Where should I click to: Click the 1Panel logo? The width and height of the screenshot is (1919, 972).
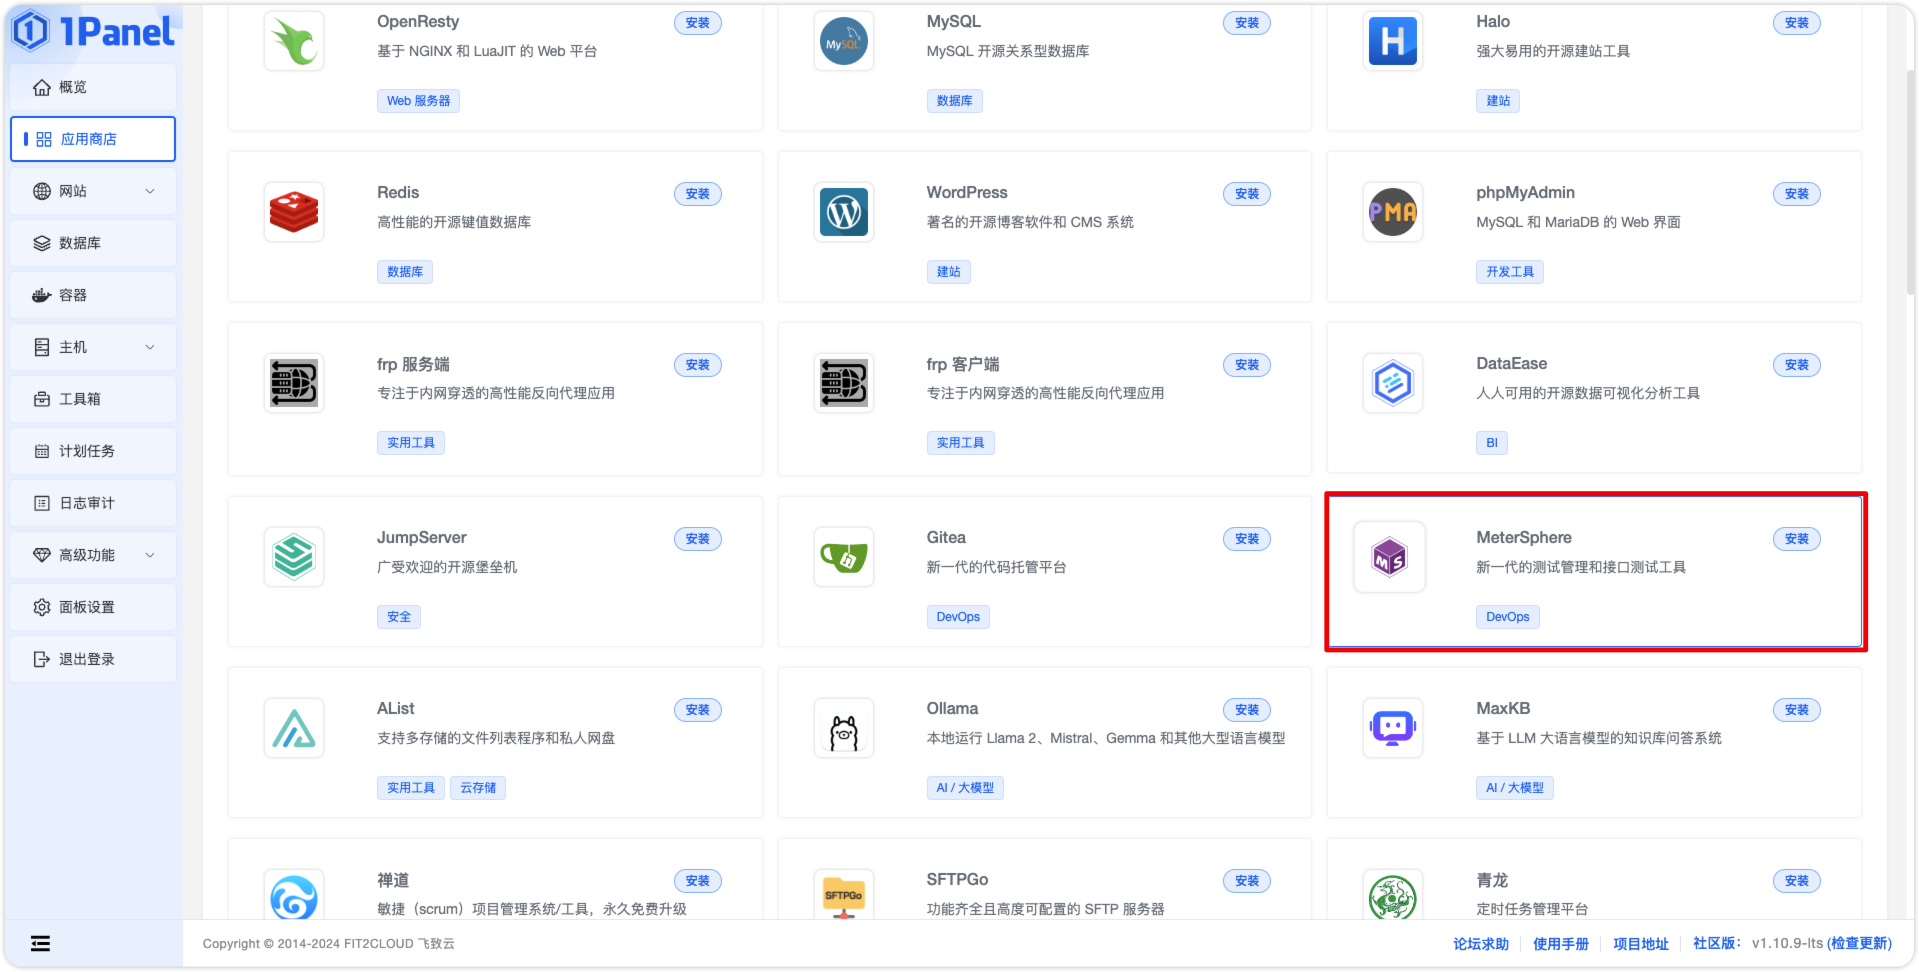point(93,31)
